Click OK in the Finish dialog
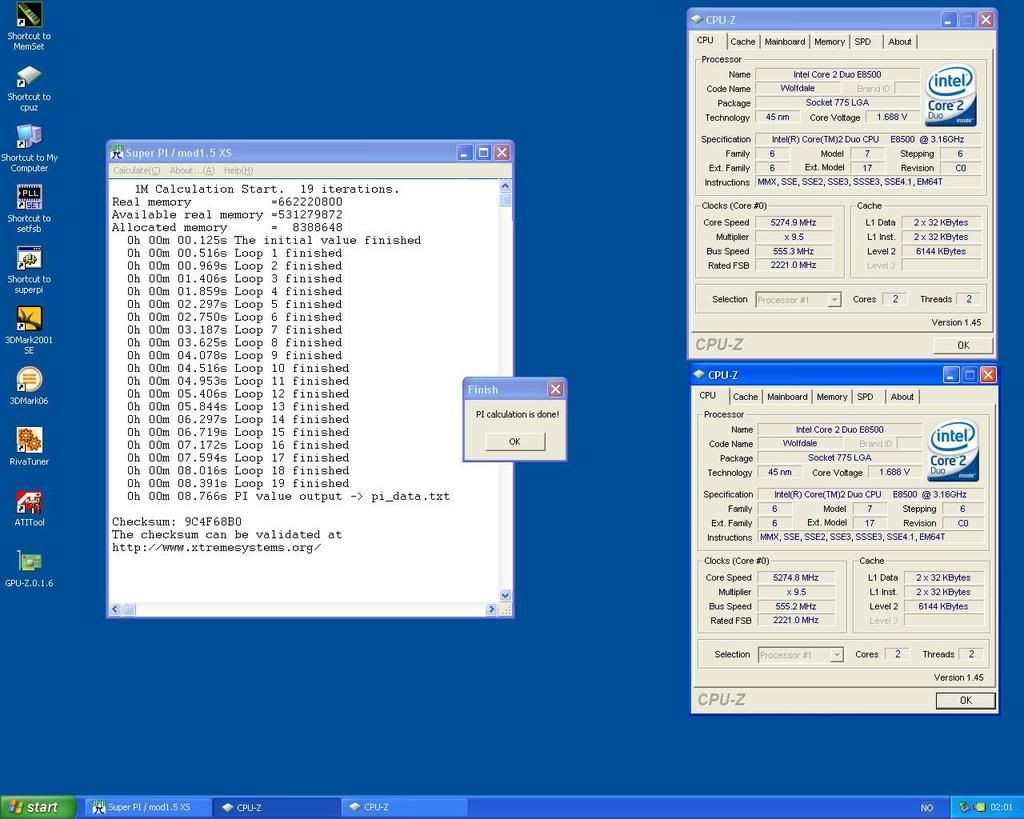The image size is (1024, 819). click(x=515, y=442)
